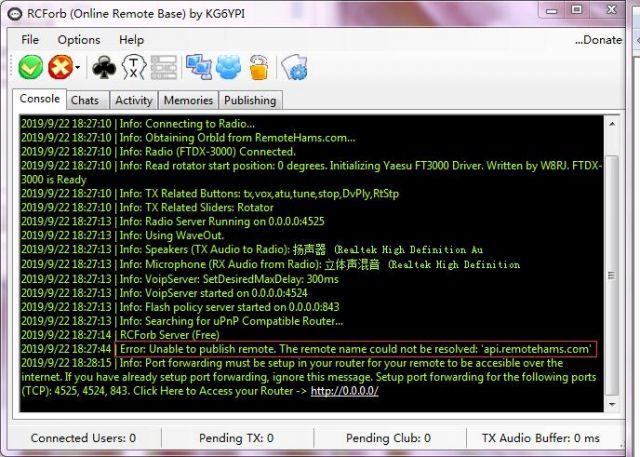Click the ...Donate menu item
640x457 pixels.
coord(598,40)
